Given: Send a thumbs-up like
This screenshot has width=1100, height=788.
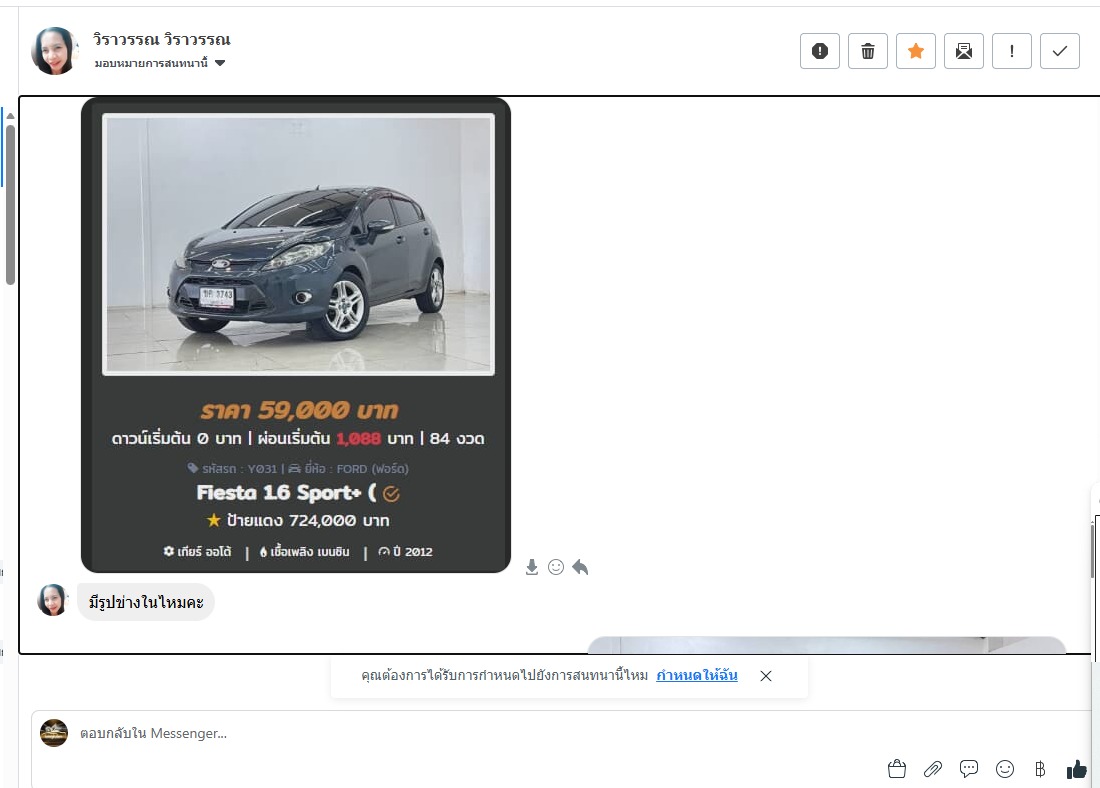Looking at the screenshot, I should point(1076,769).
